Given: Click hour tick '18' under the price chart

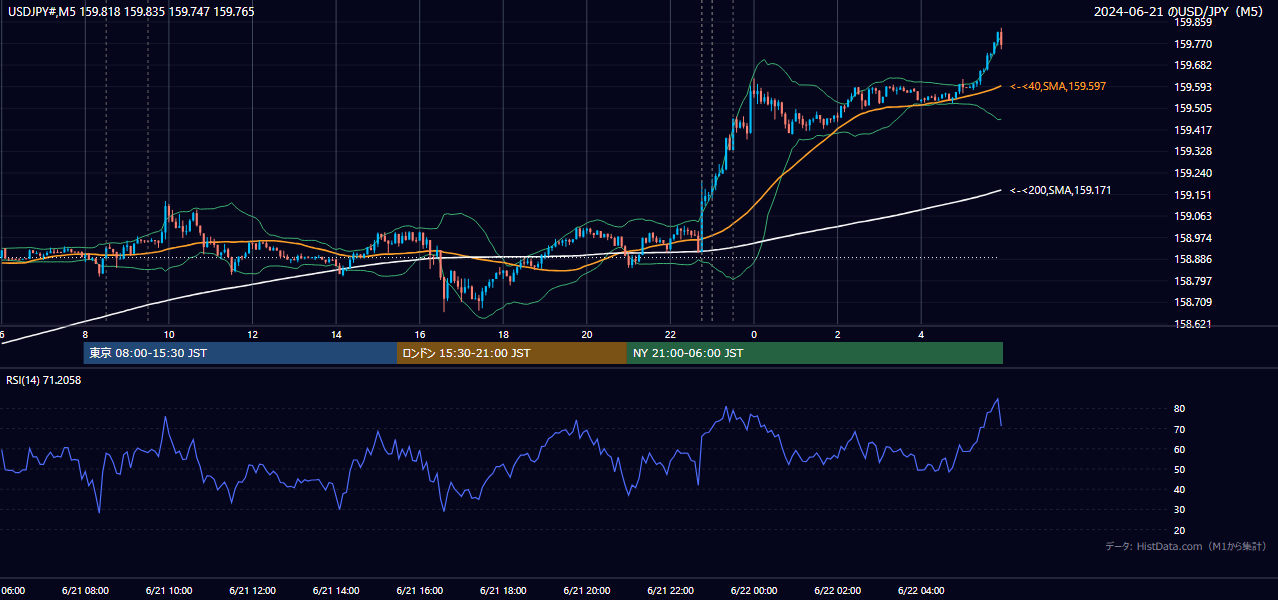Looking at the screenshot, I should point(503,335).
